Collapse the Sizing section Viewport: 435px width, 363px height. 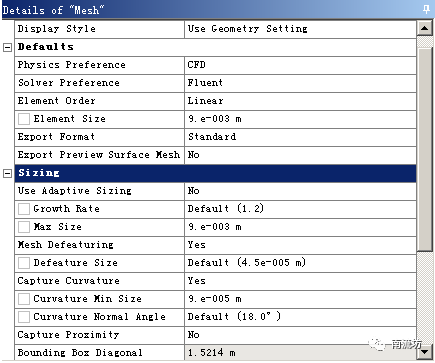coord(7,173)
